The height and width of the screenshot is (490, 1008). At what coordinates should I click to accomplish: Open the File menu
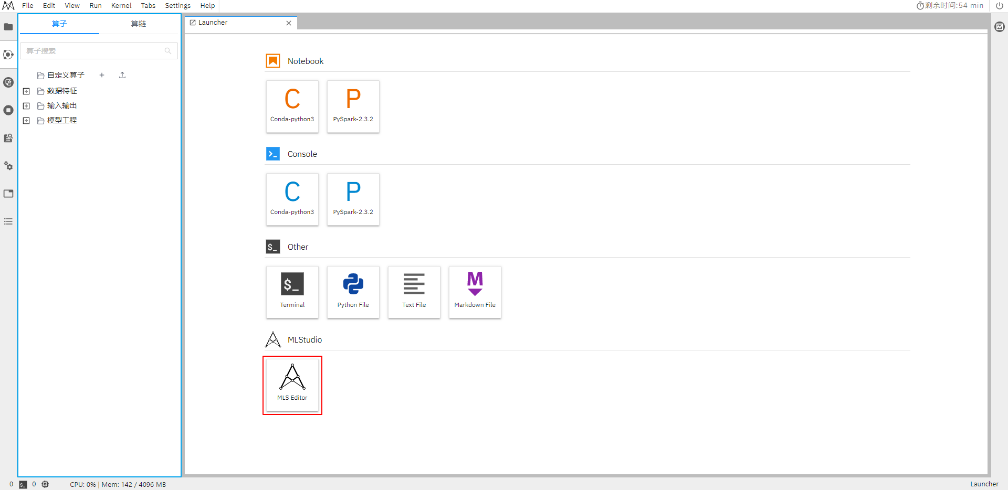coord(28,5)
